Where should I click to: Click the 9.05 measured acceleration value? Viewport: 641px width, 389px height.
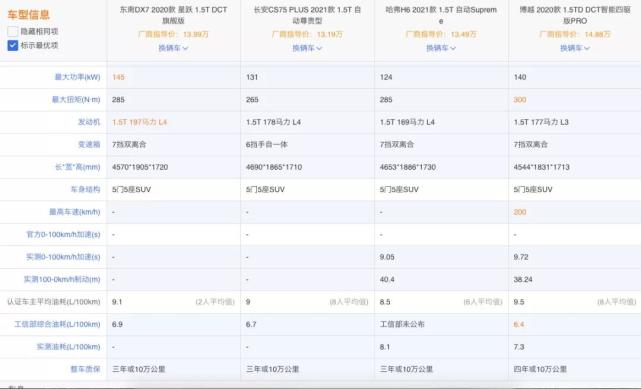(x=387, y=257)
